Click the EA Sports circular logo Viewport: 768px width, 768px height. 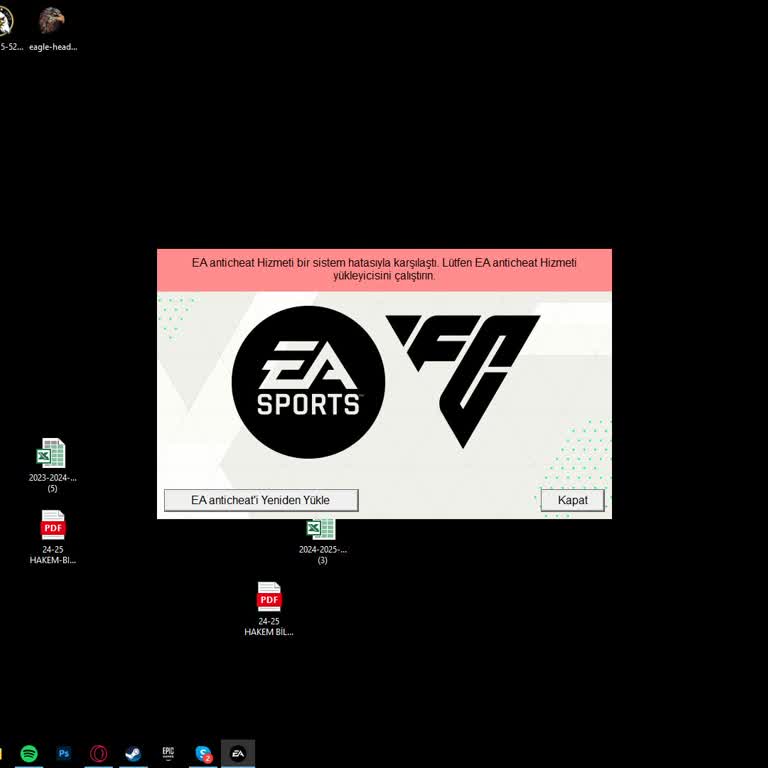[308, 383]
